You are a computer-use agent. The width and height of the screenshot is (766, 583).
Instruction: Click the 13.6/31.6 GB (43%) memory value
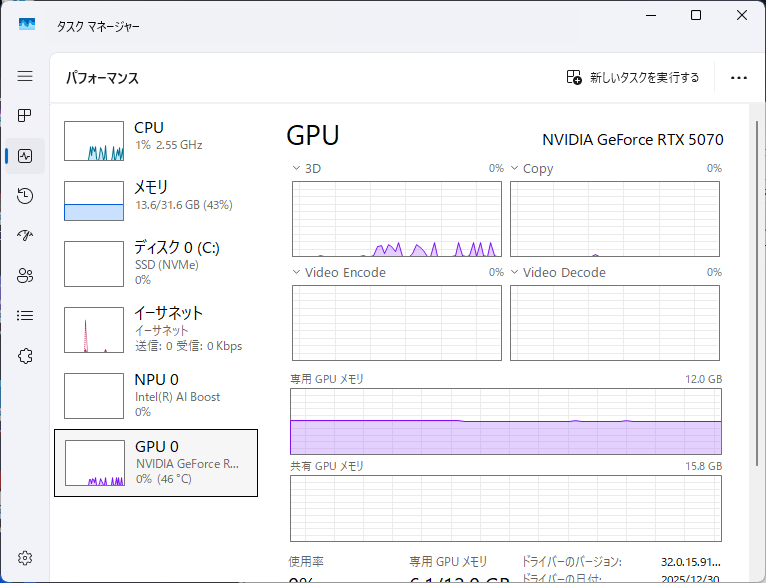[184, 205]
